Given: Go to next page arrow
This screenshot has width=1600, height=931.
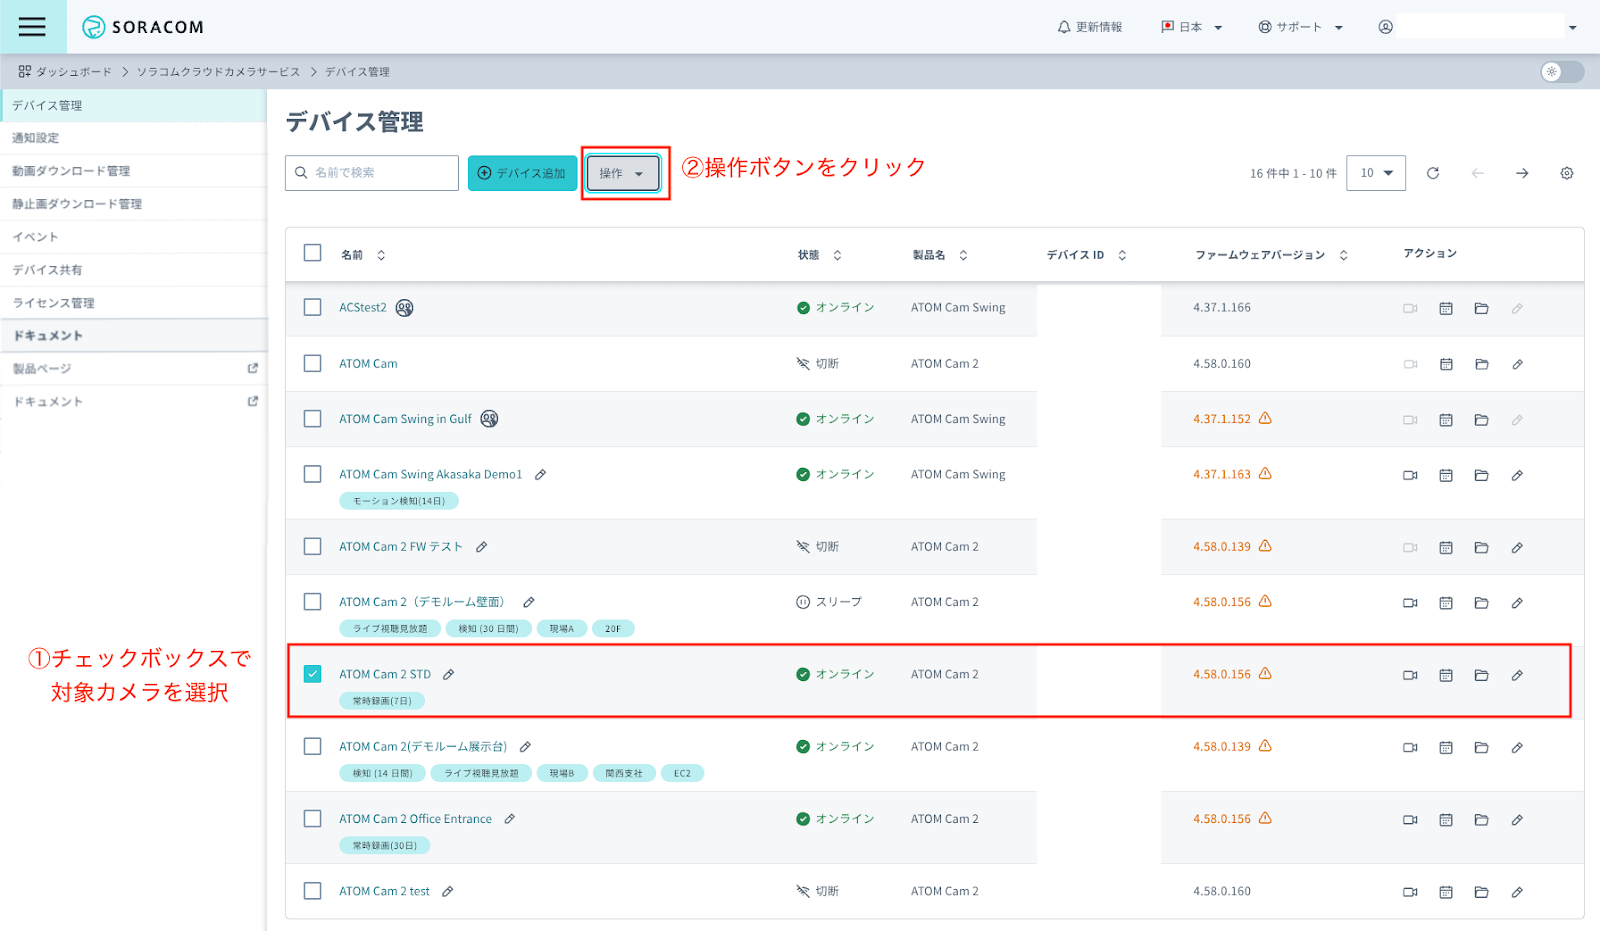Looking at the screenshot, I should [1521, 173].
